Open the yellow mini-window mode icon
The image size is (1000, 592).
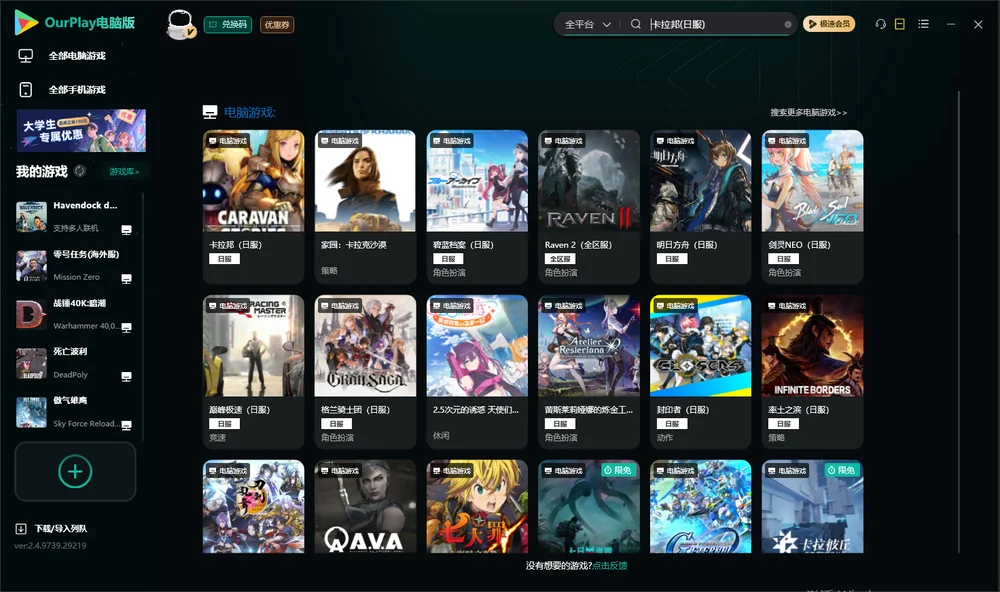tap(899, 24)
